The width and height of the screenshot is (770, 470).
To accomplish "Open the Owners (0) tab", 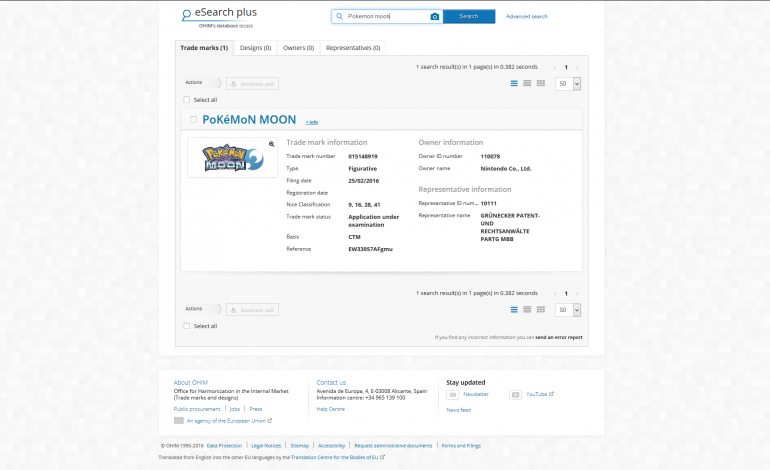I will tap(299, 48).
